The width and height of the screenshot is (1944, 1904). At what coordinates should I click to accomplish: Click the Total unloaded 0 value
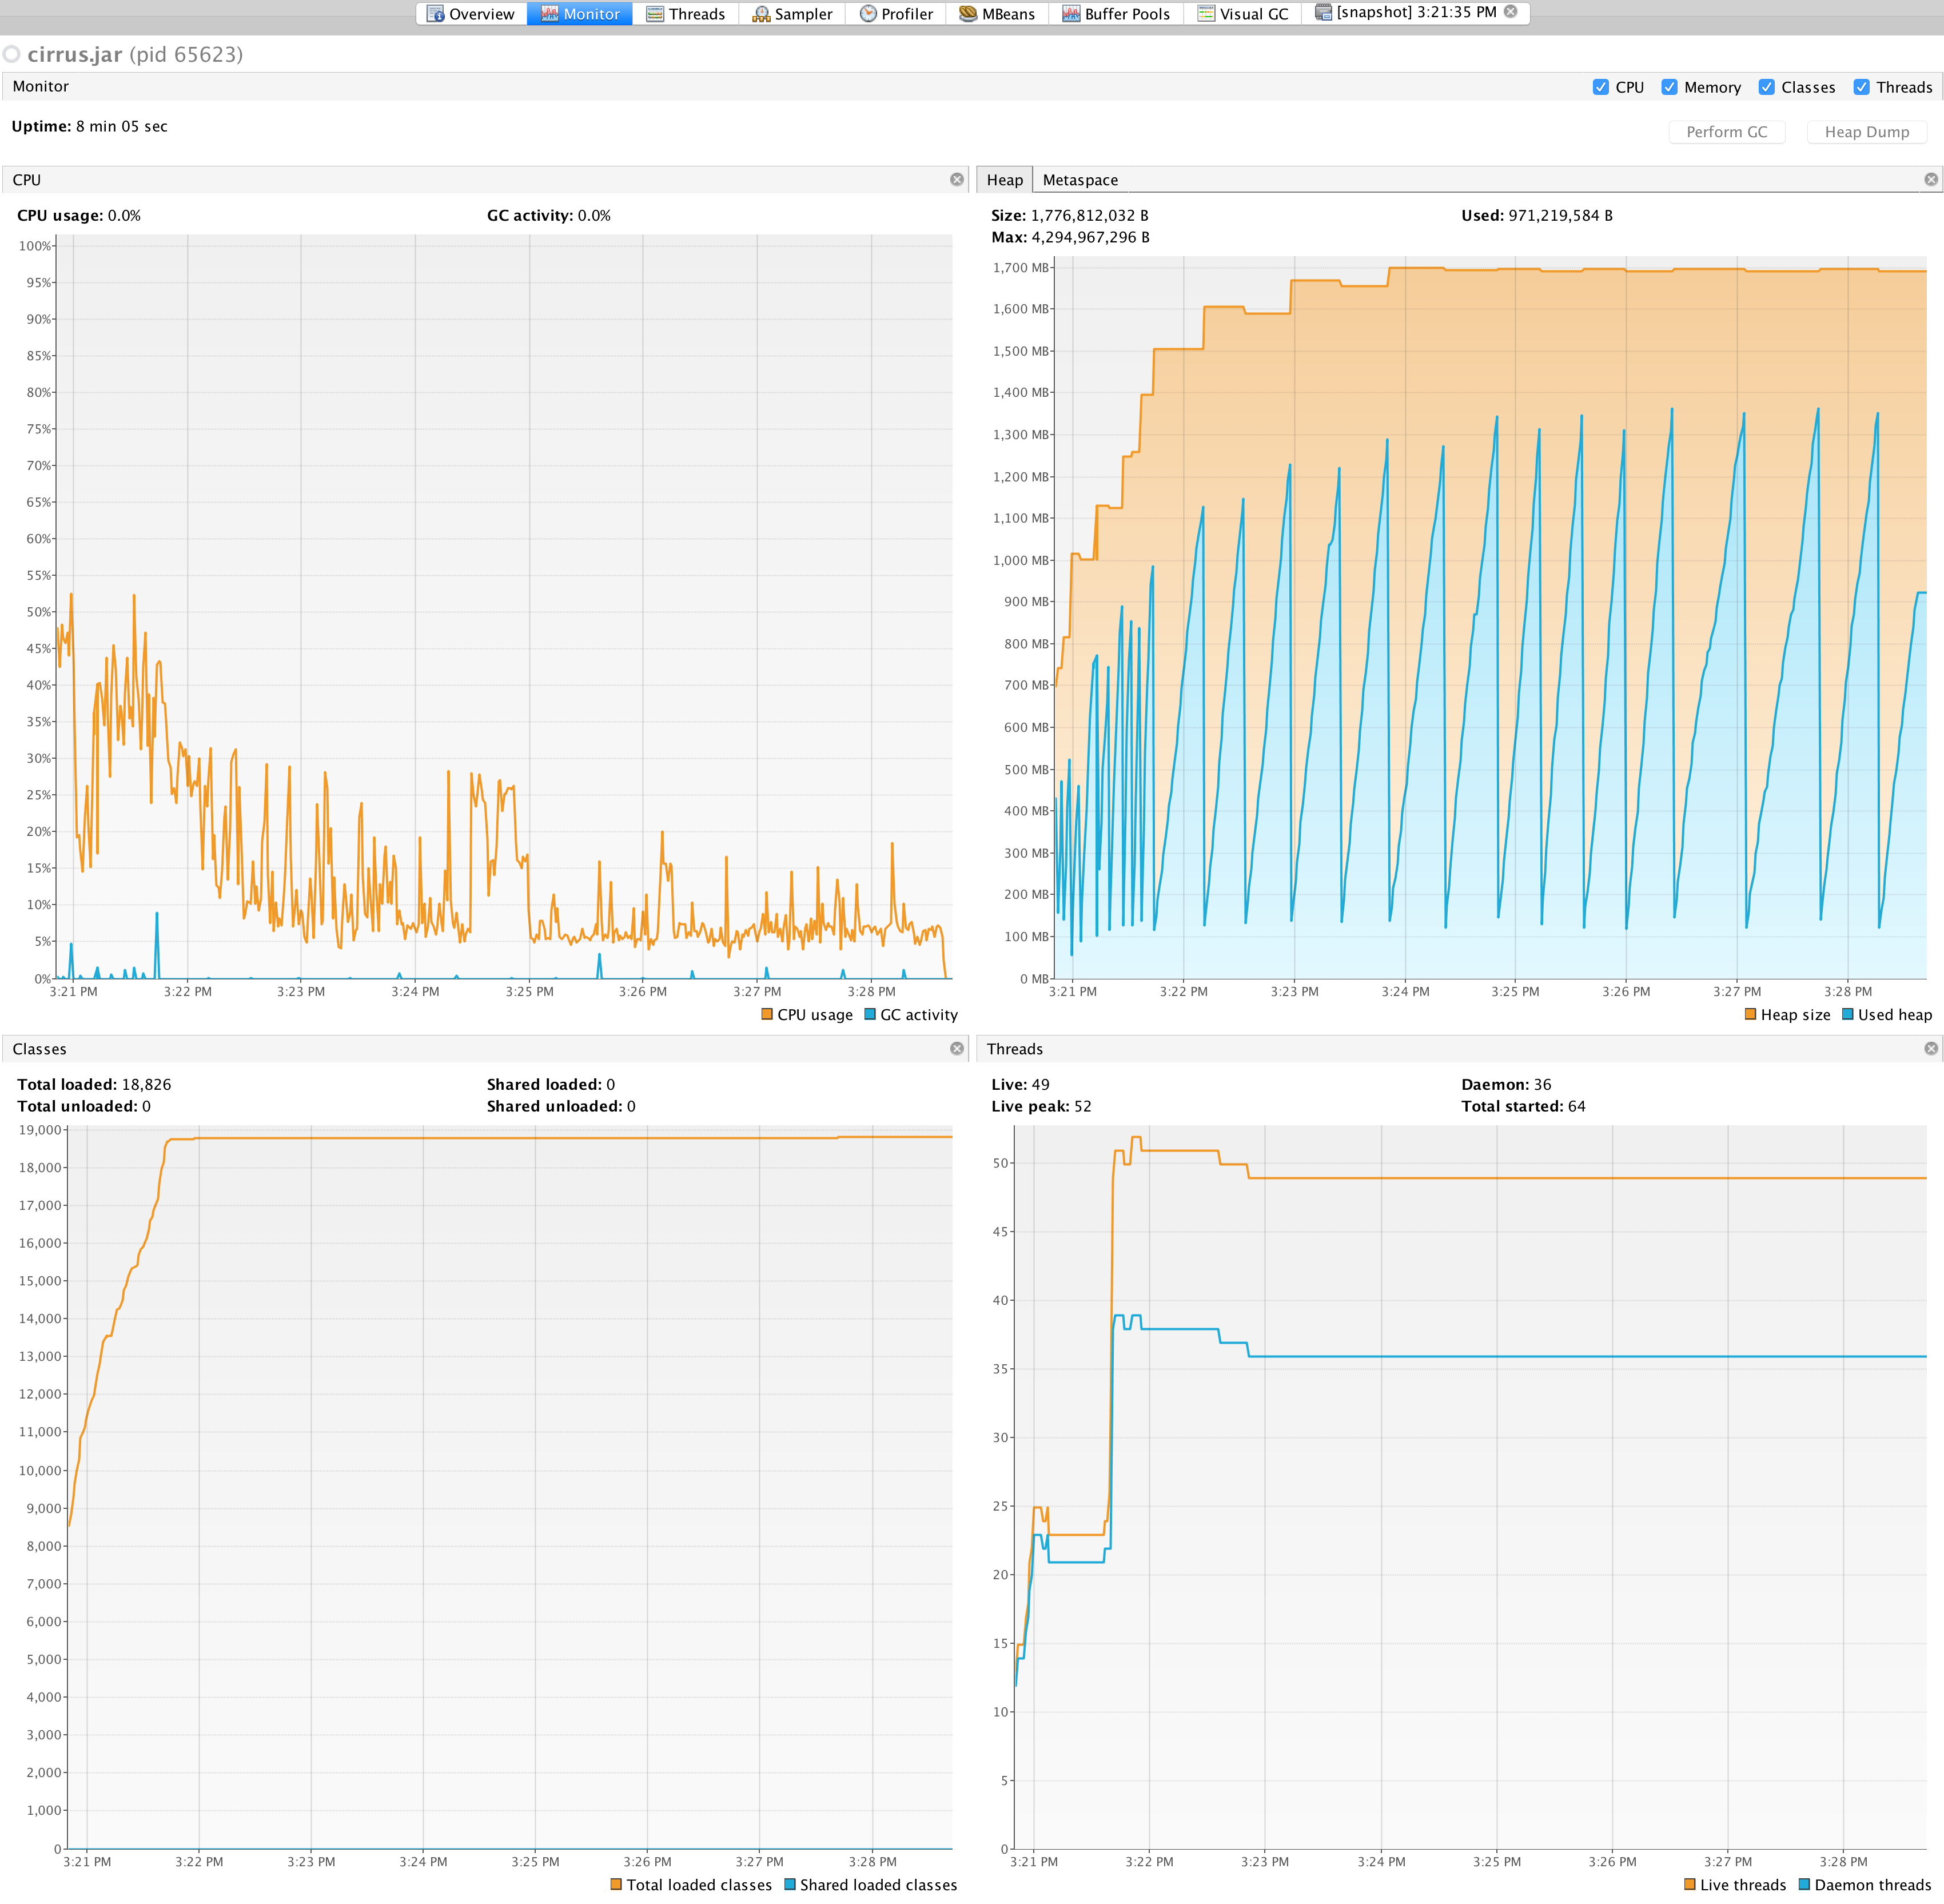tap(146, 1106)
